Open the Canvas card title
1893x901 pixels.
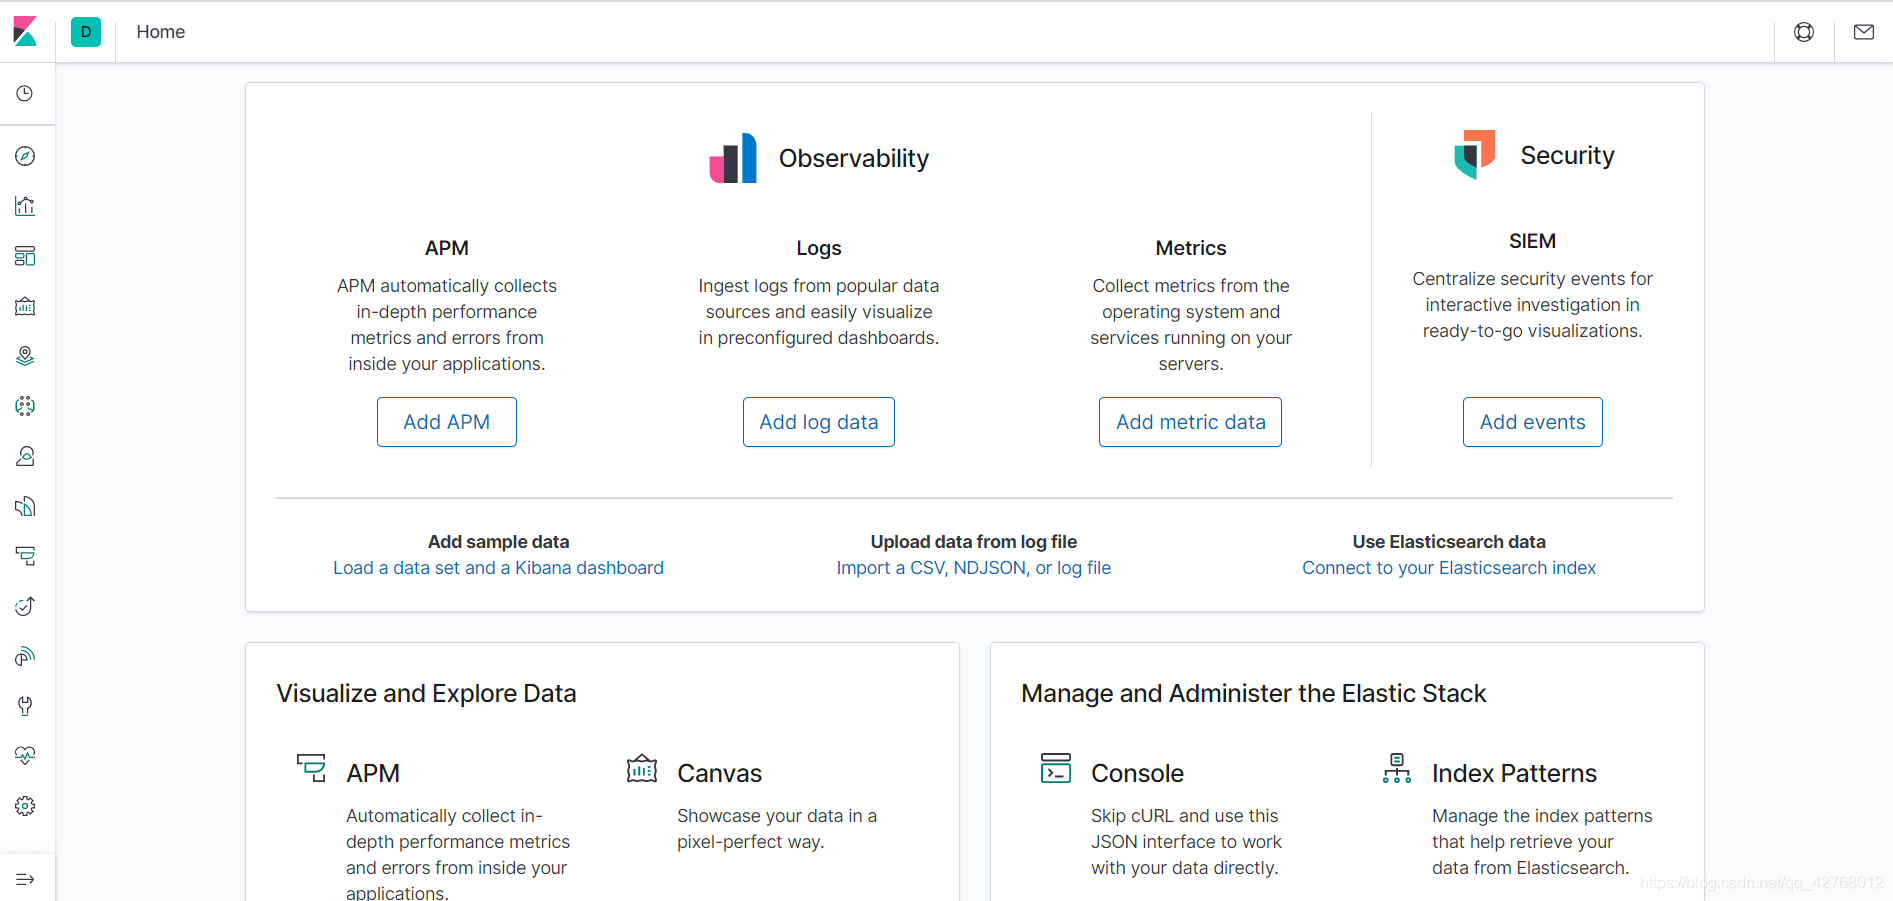click(x=720, y=773)
